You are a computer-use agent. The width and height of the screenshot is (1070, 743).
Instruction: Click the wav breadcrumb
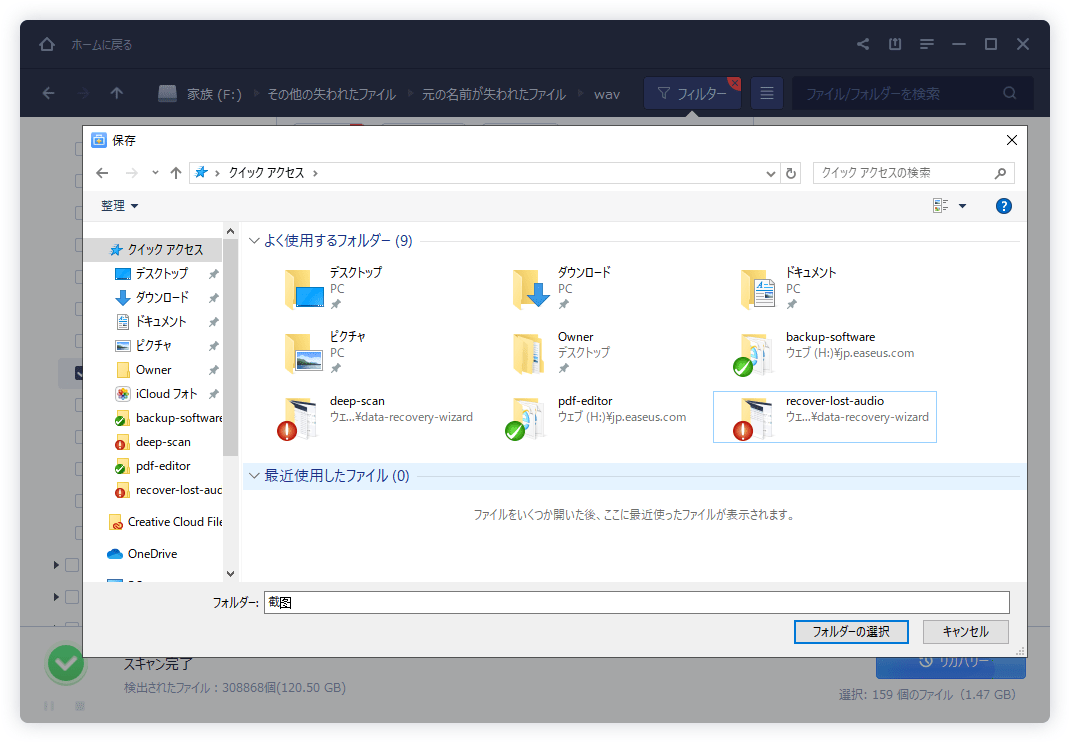point(607,94)
